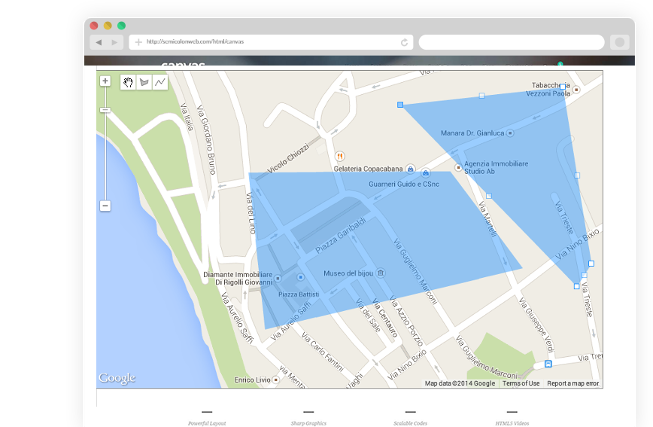Zoom out with the map minus button
653x427 pixels.
[105, 206]
